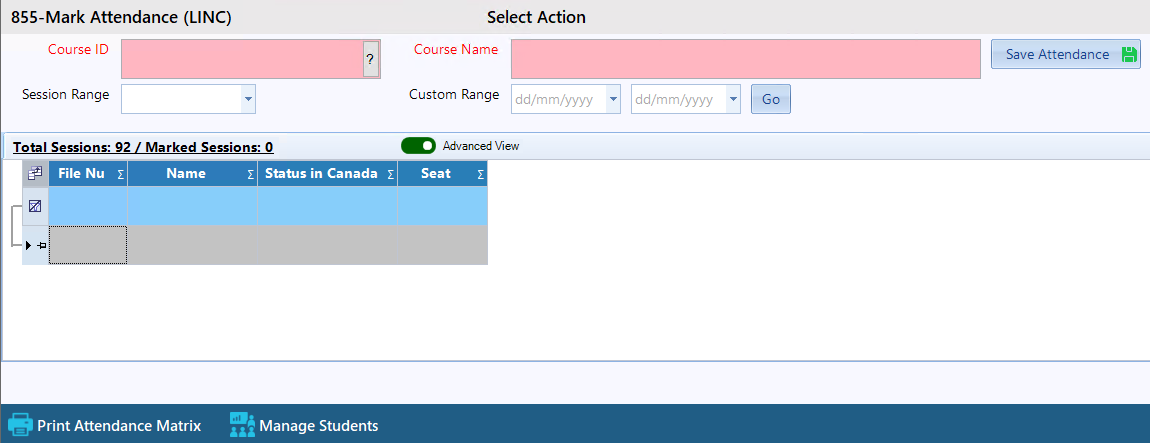Click the sigma summary icon in Name column
Image resolution: width=1150 pixels, height=443 pixels.
[x=251, y=175]
